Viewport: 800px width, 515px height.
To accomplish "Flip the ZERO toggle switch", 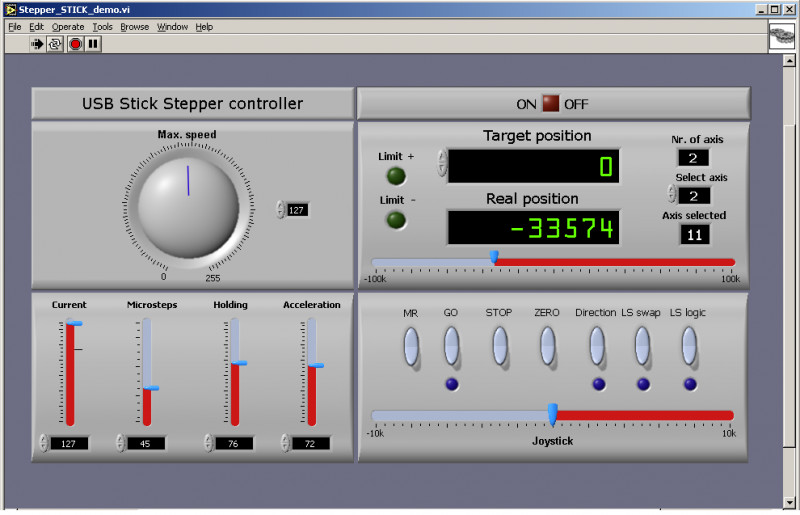I will (x=547, y=347).
